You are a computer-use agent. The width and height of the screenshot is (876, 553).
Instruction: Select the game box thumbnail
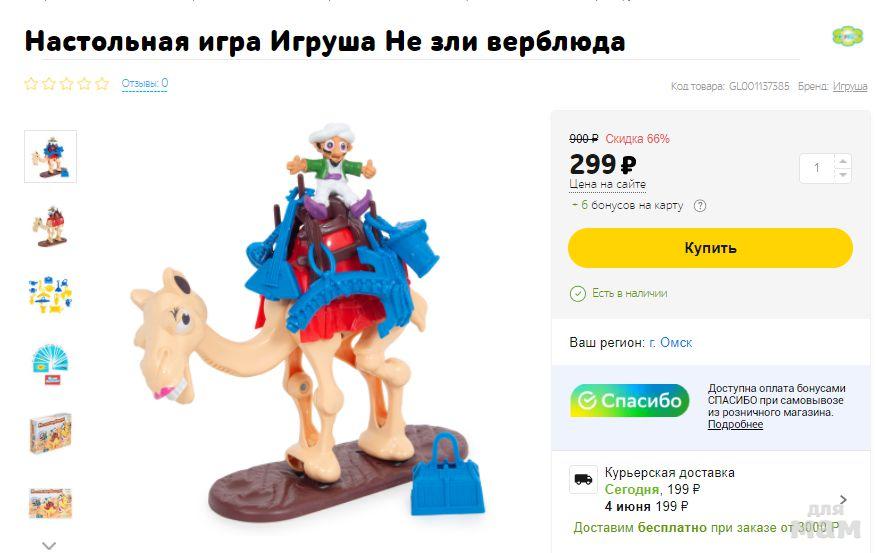click(x=50, y=433)
